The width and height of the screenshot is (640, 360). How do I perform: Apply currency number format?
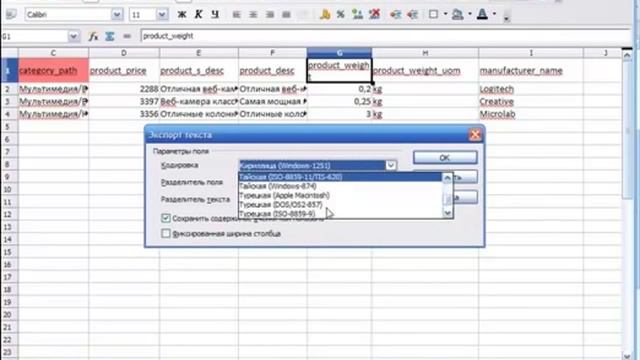325,15
